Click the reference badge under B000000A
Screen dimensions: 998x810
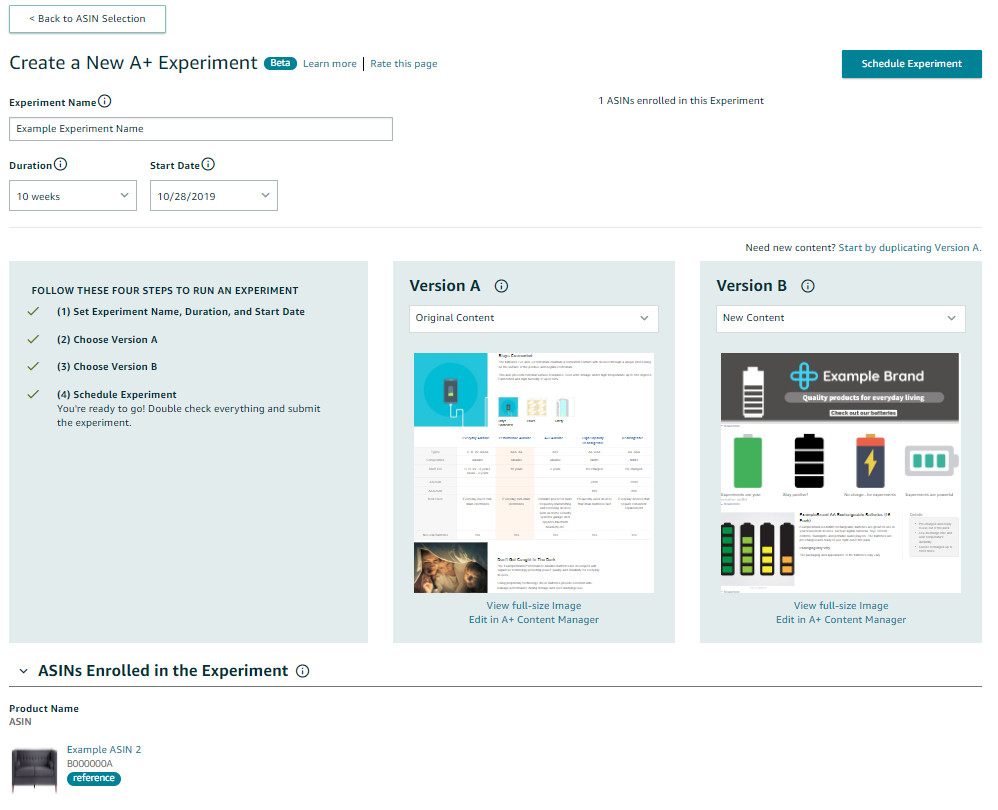[94, 778]
